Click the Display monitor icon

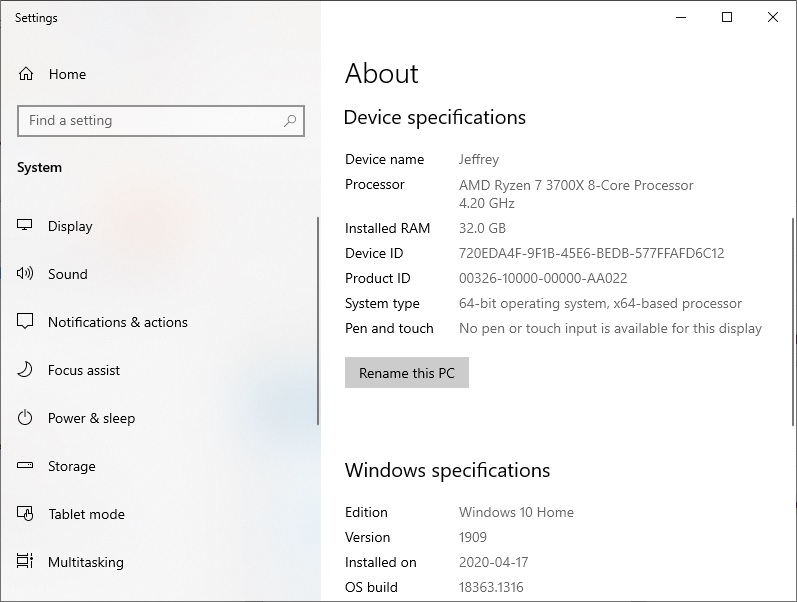(24, 225)
